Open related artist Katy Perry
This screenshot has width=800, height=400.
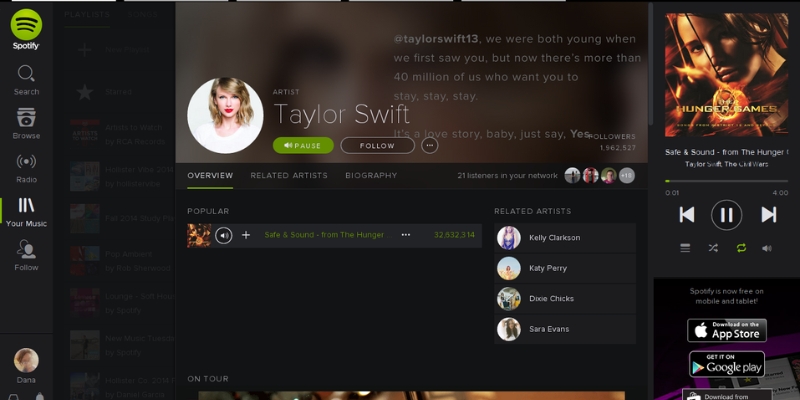(x=565, y=268)
